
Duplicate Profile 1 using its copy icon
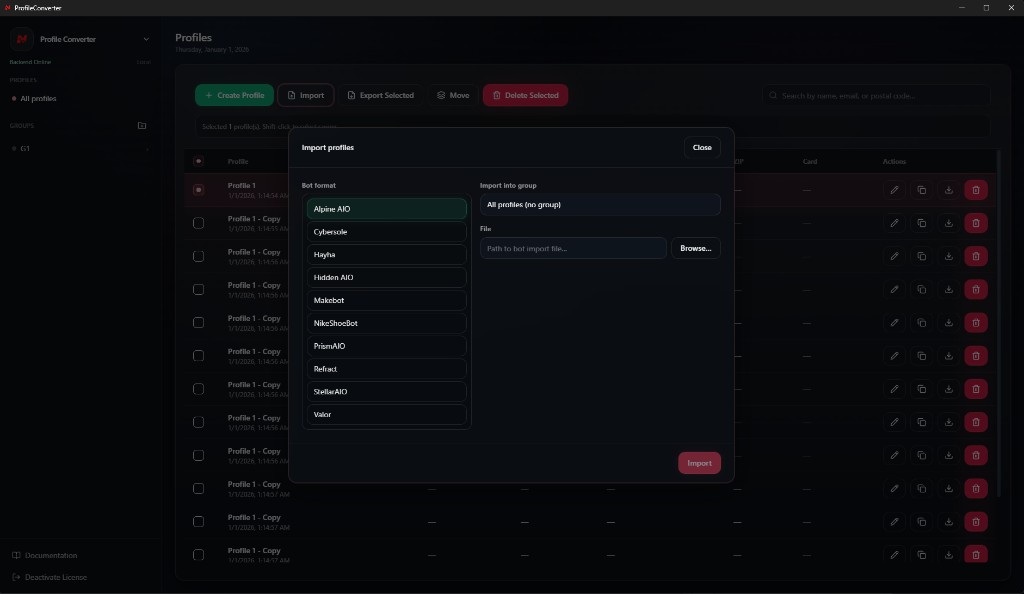coord(921,190)
